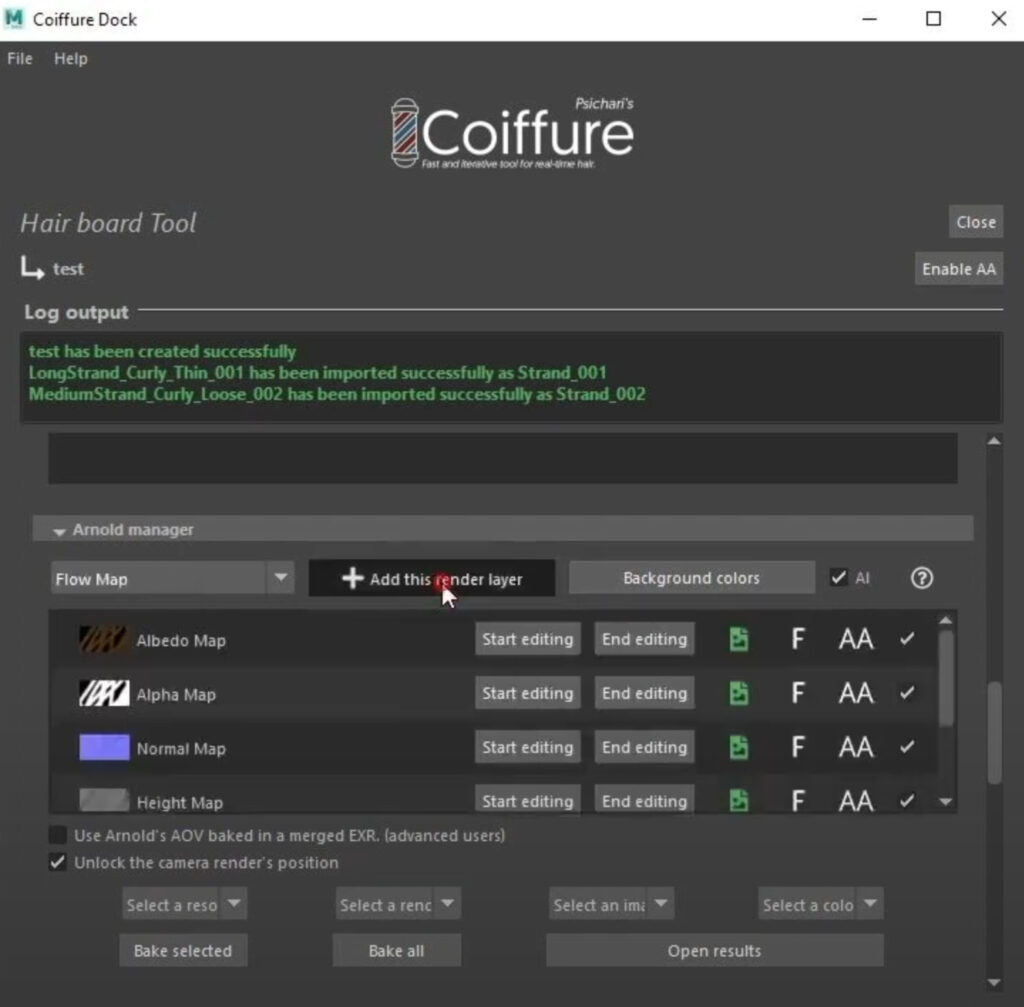Toggle the checkmark in Alpha Map row
This screenshot has width=1024, height=1007.
click(907, 692)
